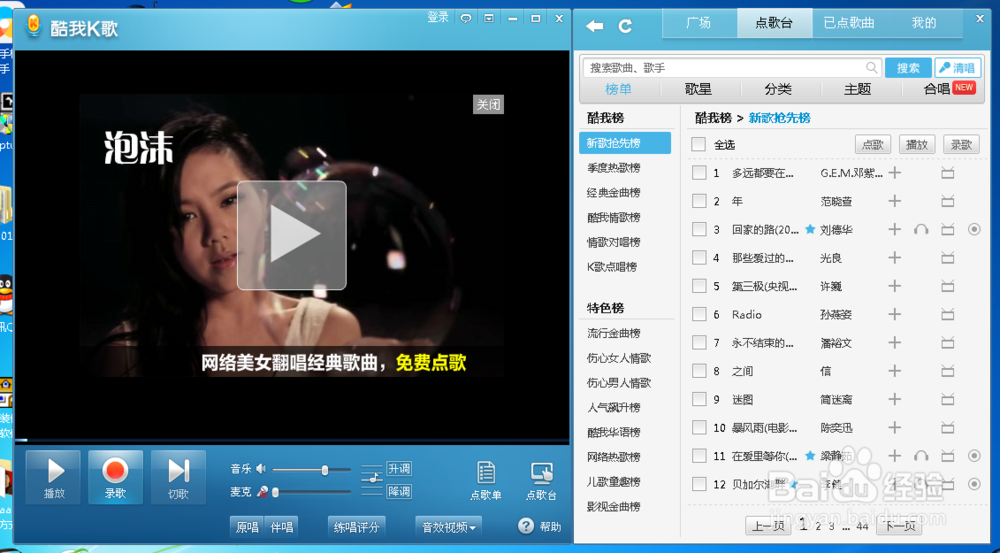Image resolution: width=1000 pixels, height=553 pixels.
Task: Select the 主题 category tab
Action: click(857, 89)
